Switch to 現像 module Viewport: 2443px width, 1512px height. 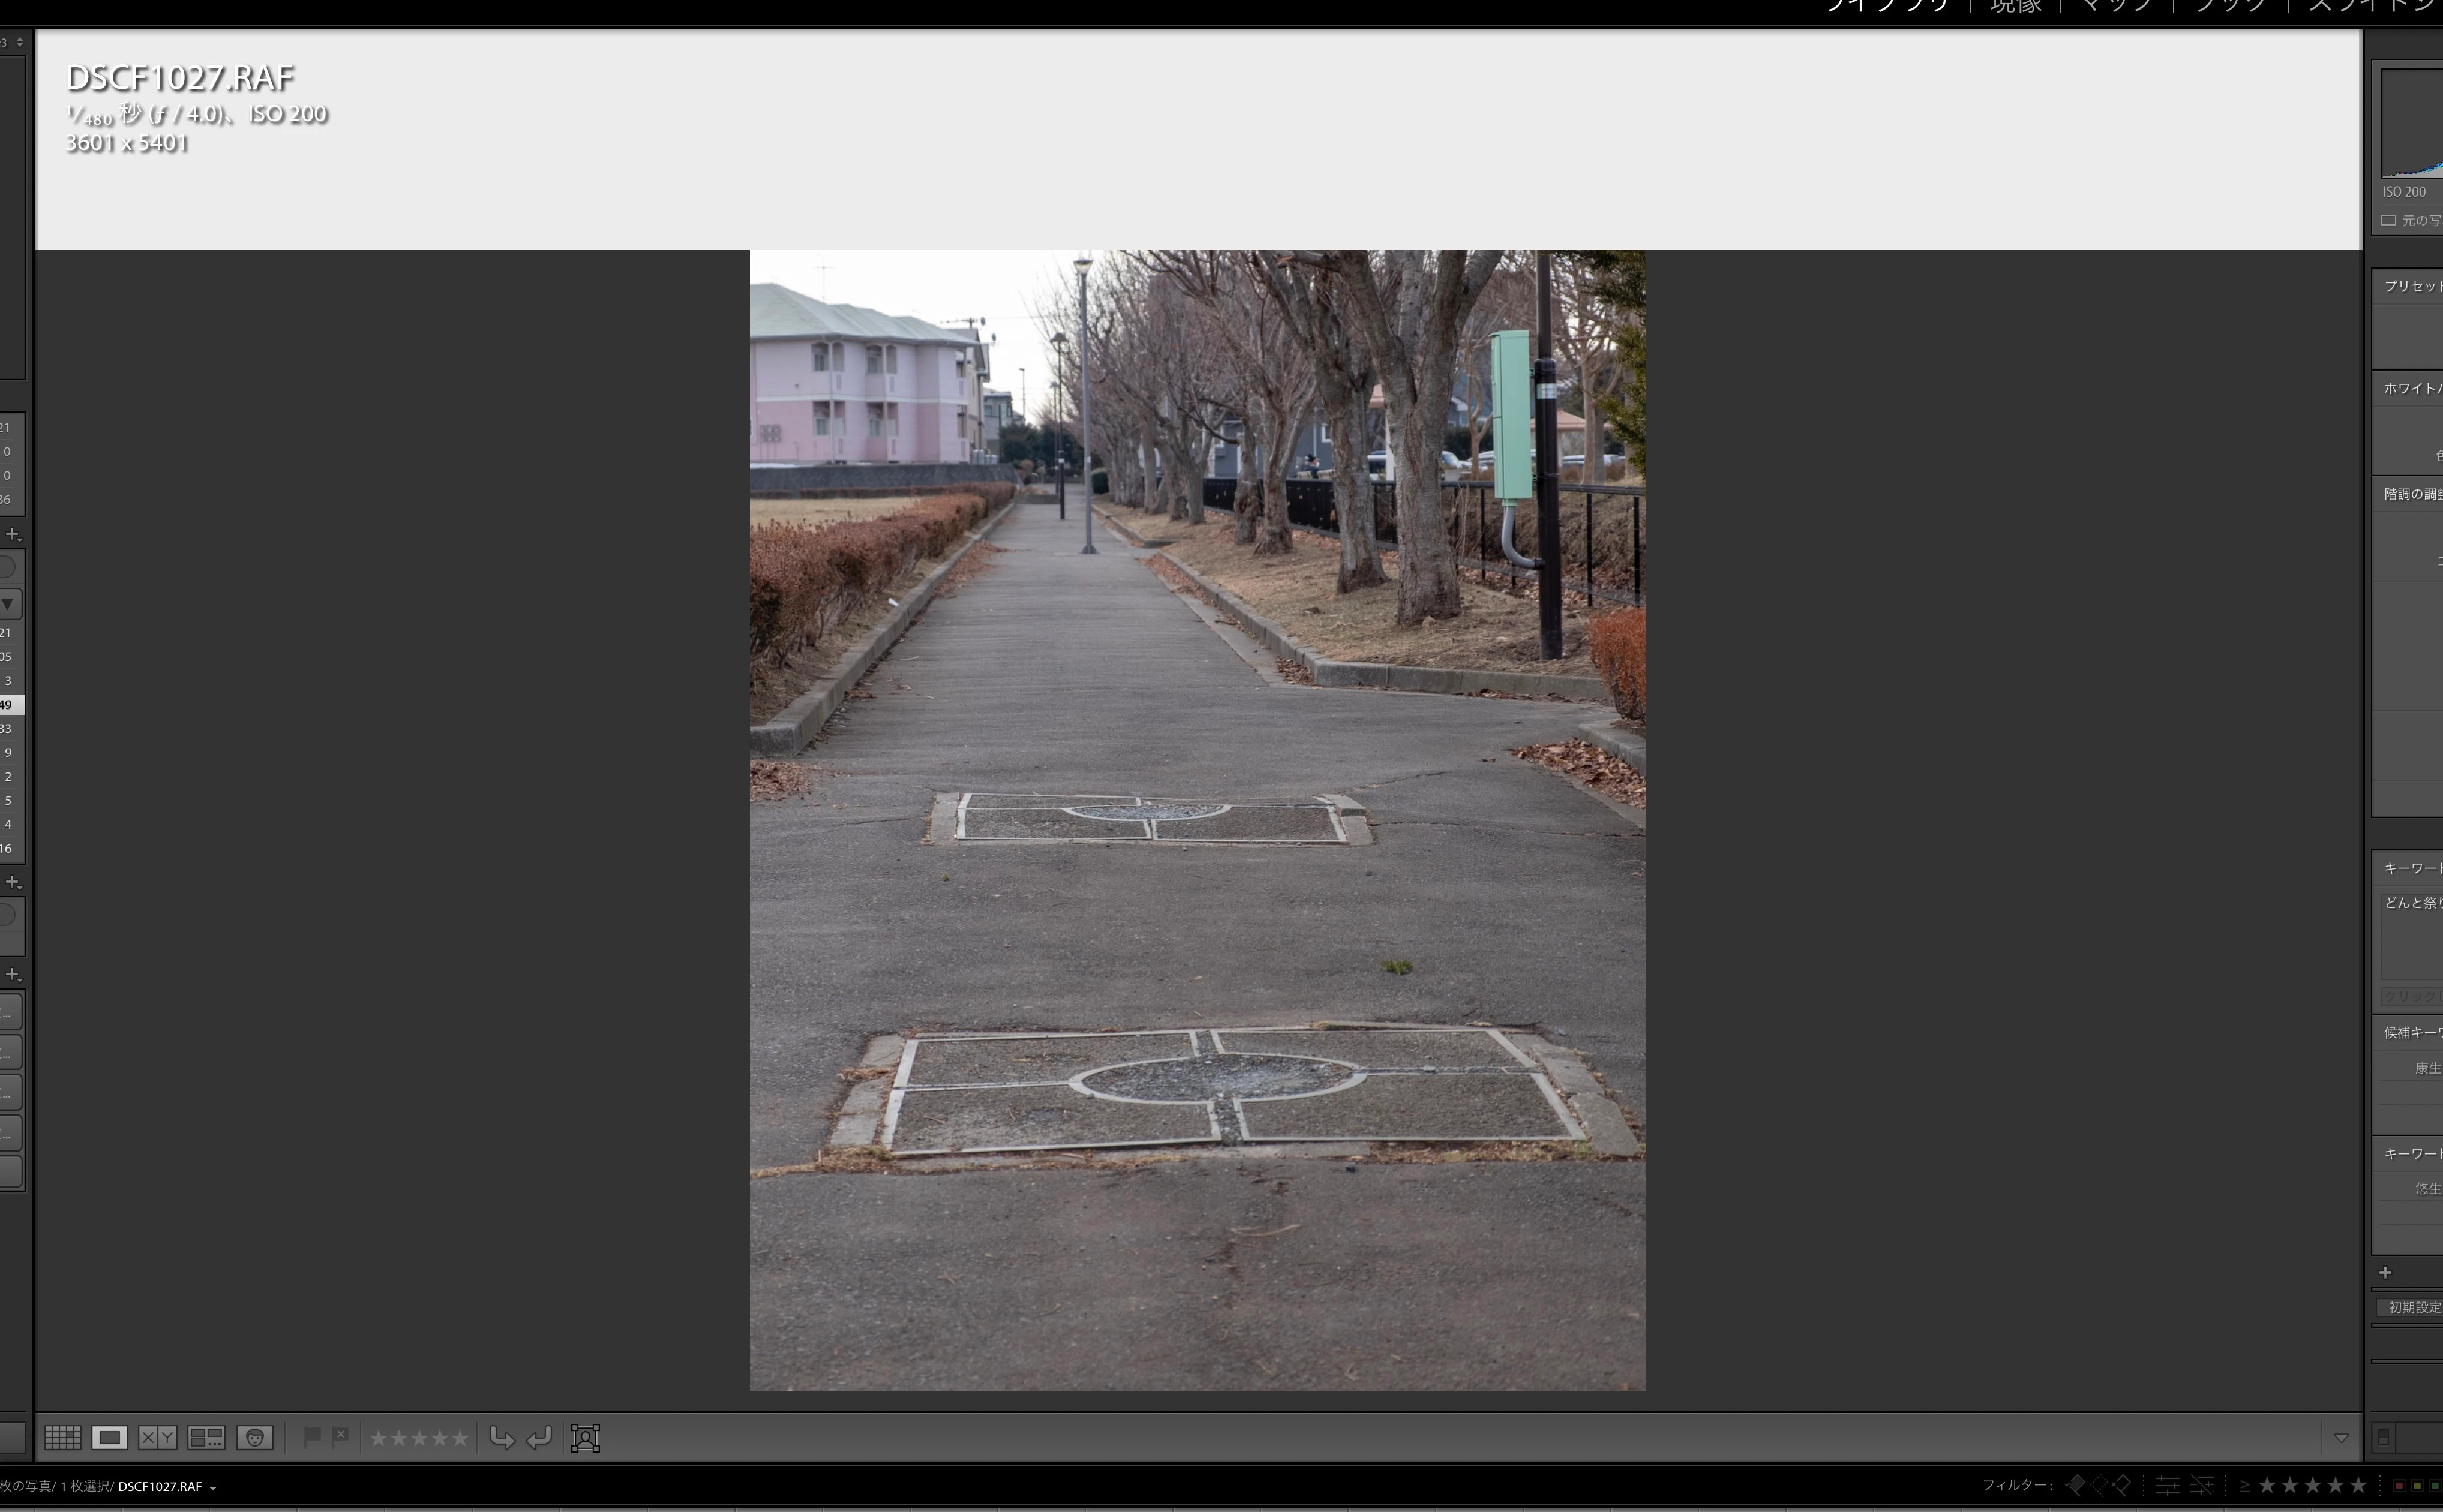click(x=2015, y=6)
